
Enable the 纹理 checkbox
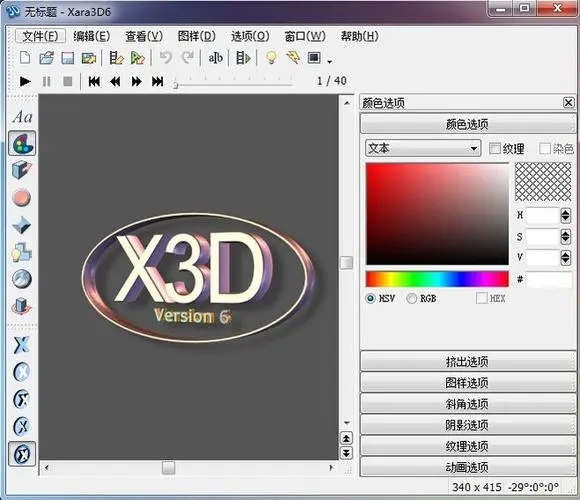494,149
